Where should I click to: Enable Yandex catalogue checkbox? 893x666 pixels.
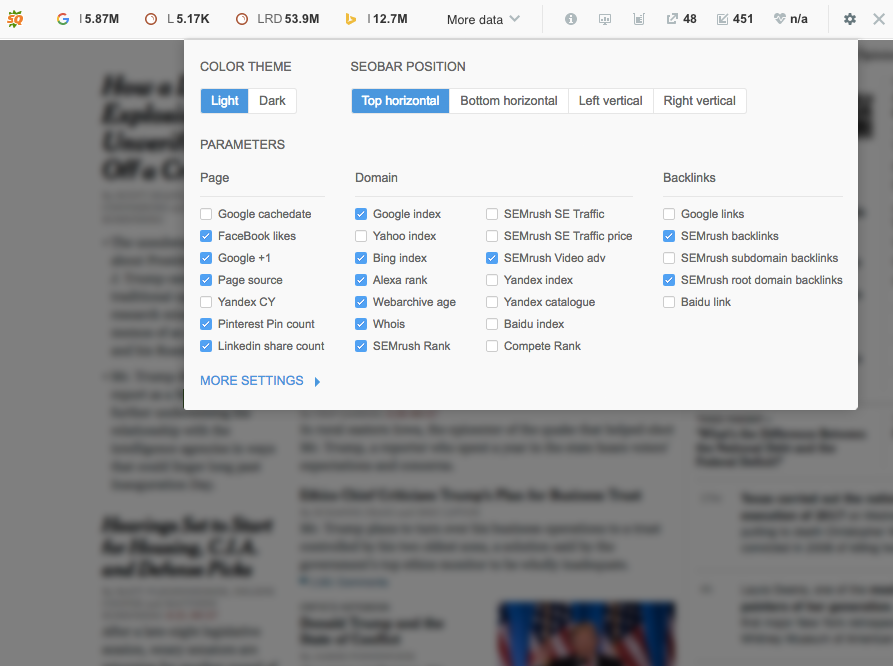coord(492,302)
